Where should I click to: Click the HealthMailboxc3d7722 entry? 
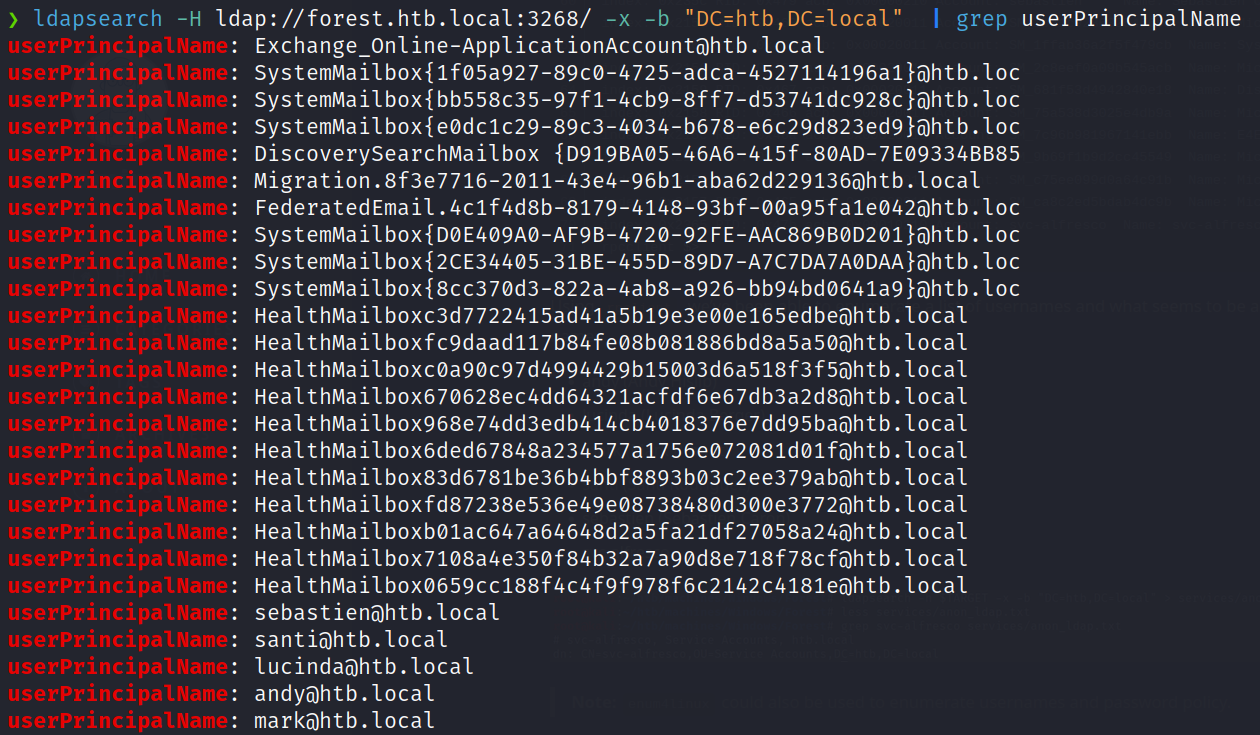(610, 316)
